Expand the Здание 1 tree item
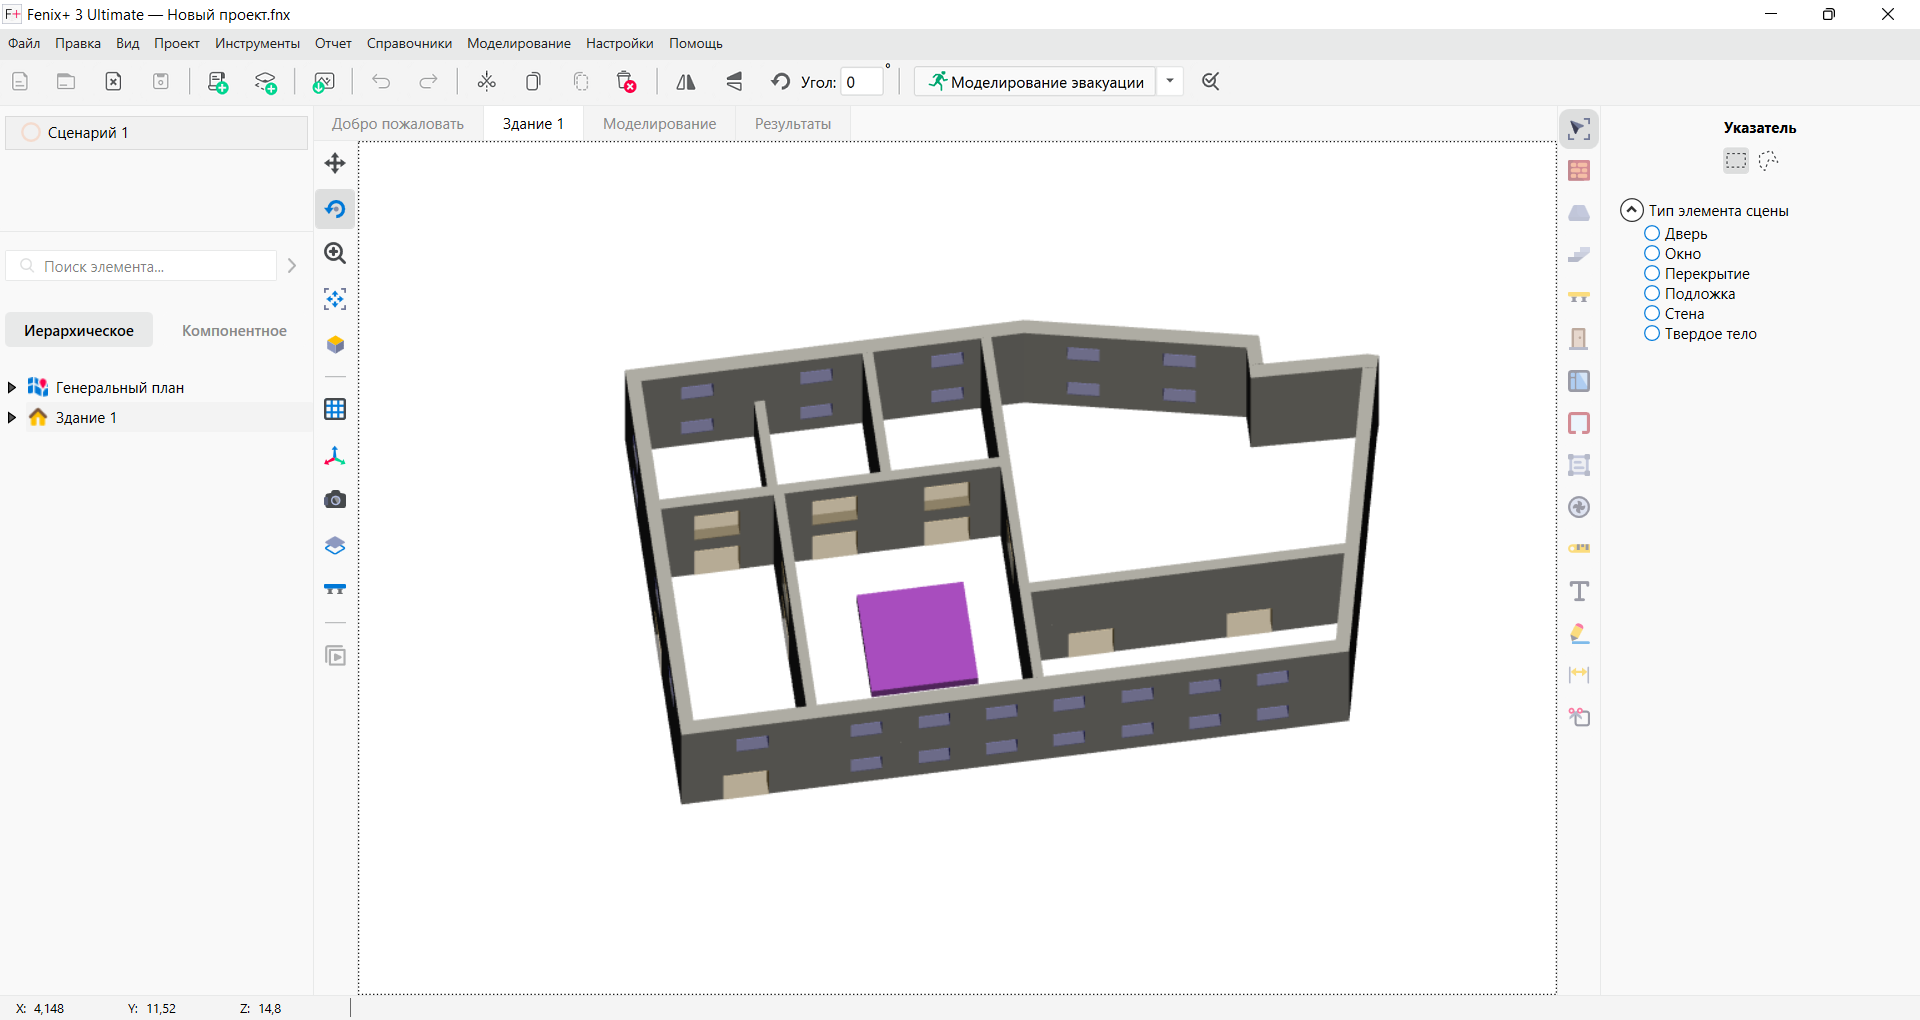This screenshot has width=1920, height=1020. point(11,417)
